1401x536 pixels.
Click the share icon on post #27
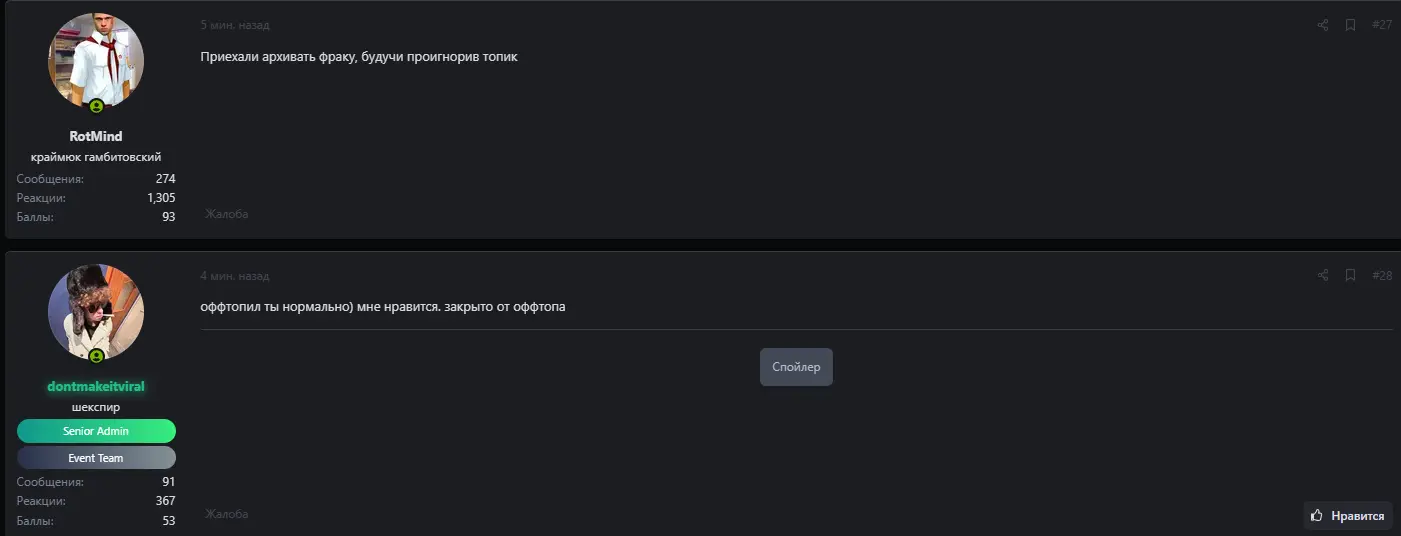click(x=1323, y=25)
